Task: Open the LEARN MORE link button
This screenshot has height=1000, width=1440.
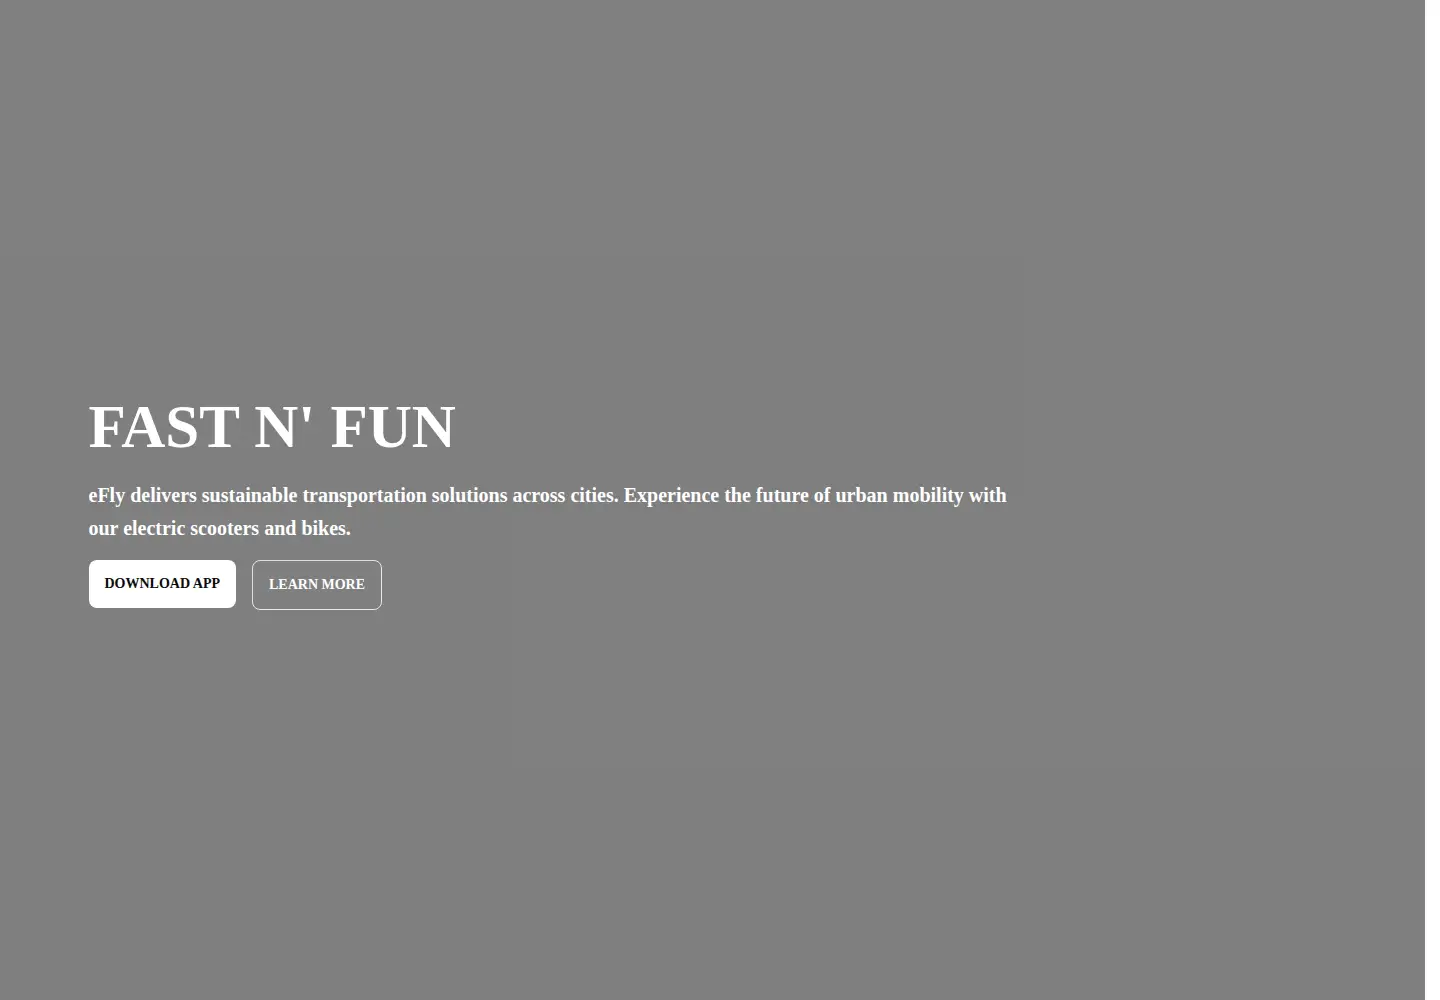Action: pyautogui.click(x=317, y=585)
